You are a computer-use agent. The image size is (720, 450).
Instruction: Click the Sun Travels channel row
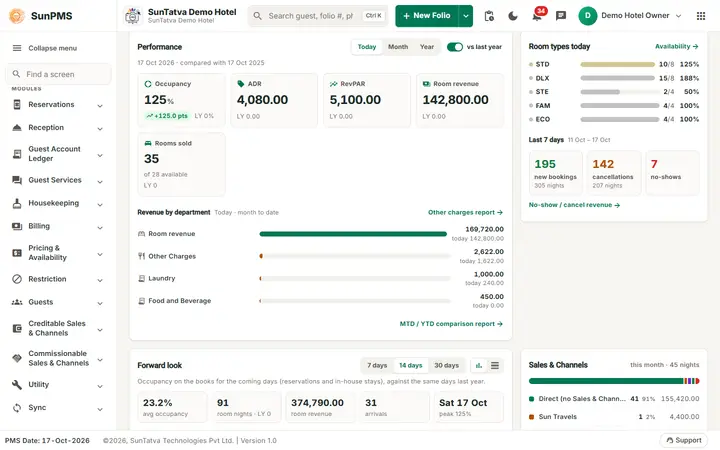pos(614,417)
